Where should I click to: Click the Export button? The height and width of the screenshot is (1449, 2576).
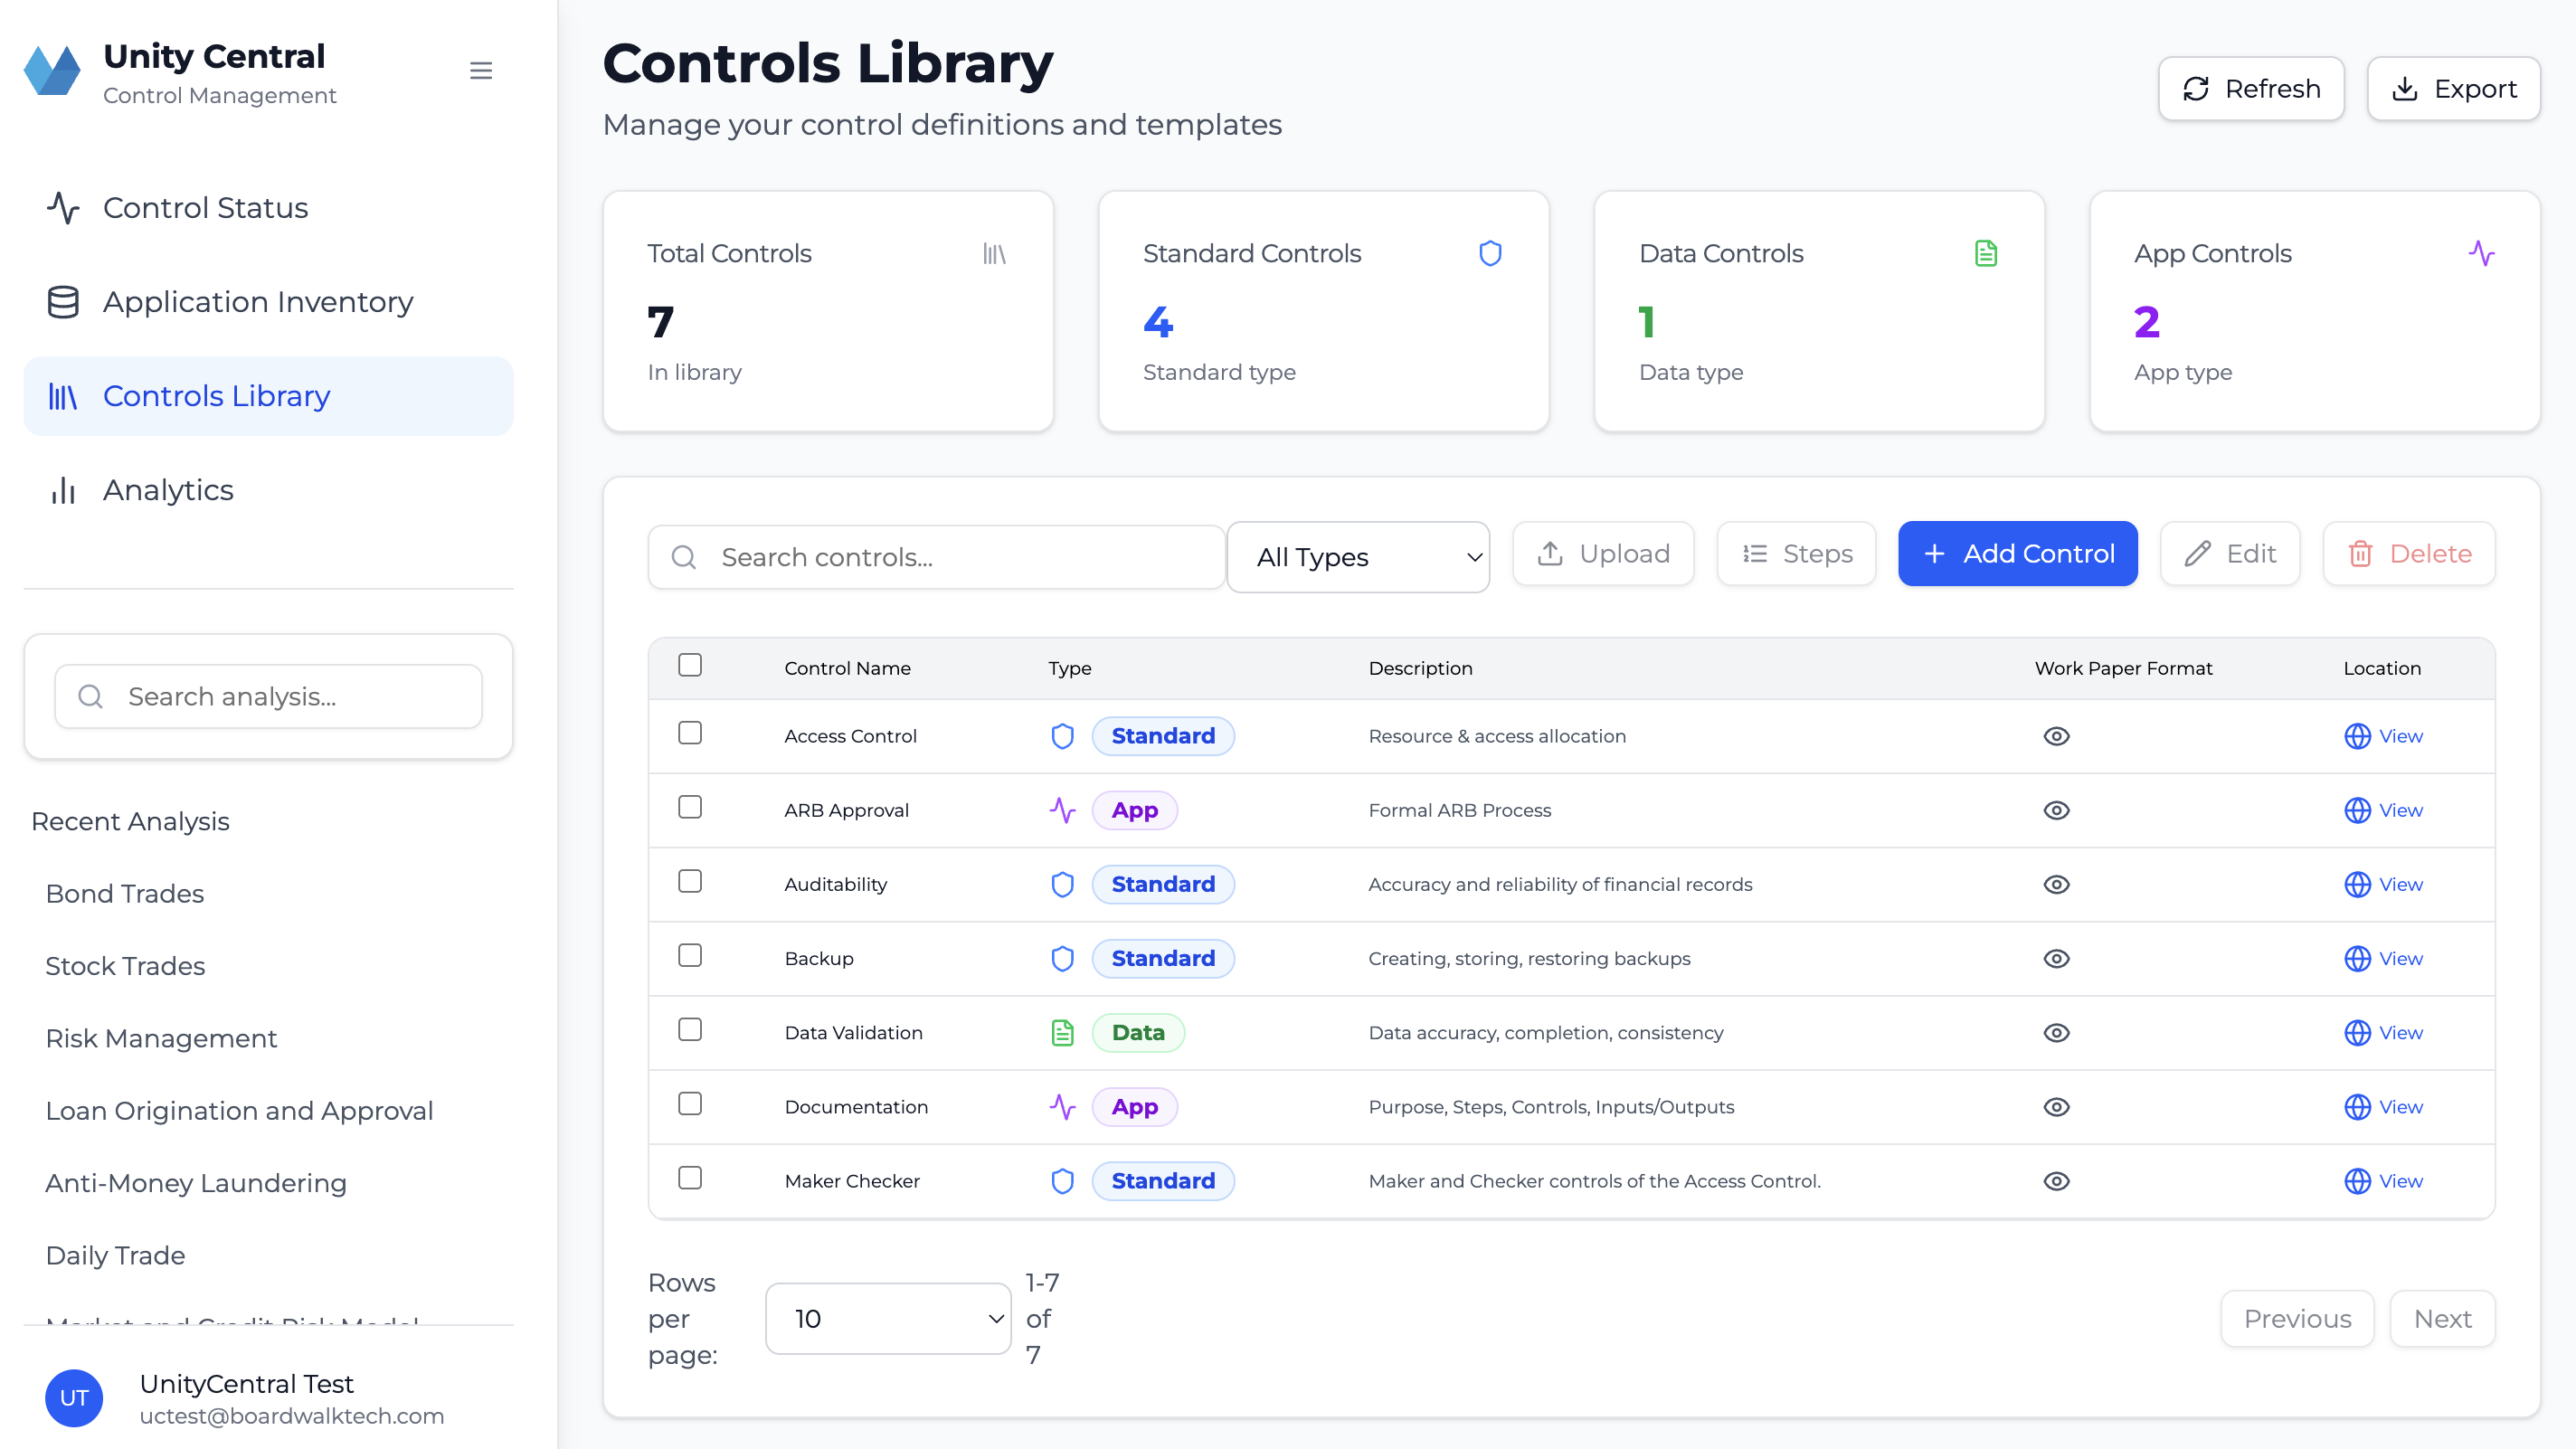click(x=2453, y=89)
